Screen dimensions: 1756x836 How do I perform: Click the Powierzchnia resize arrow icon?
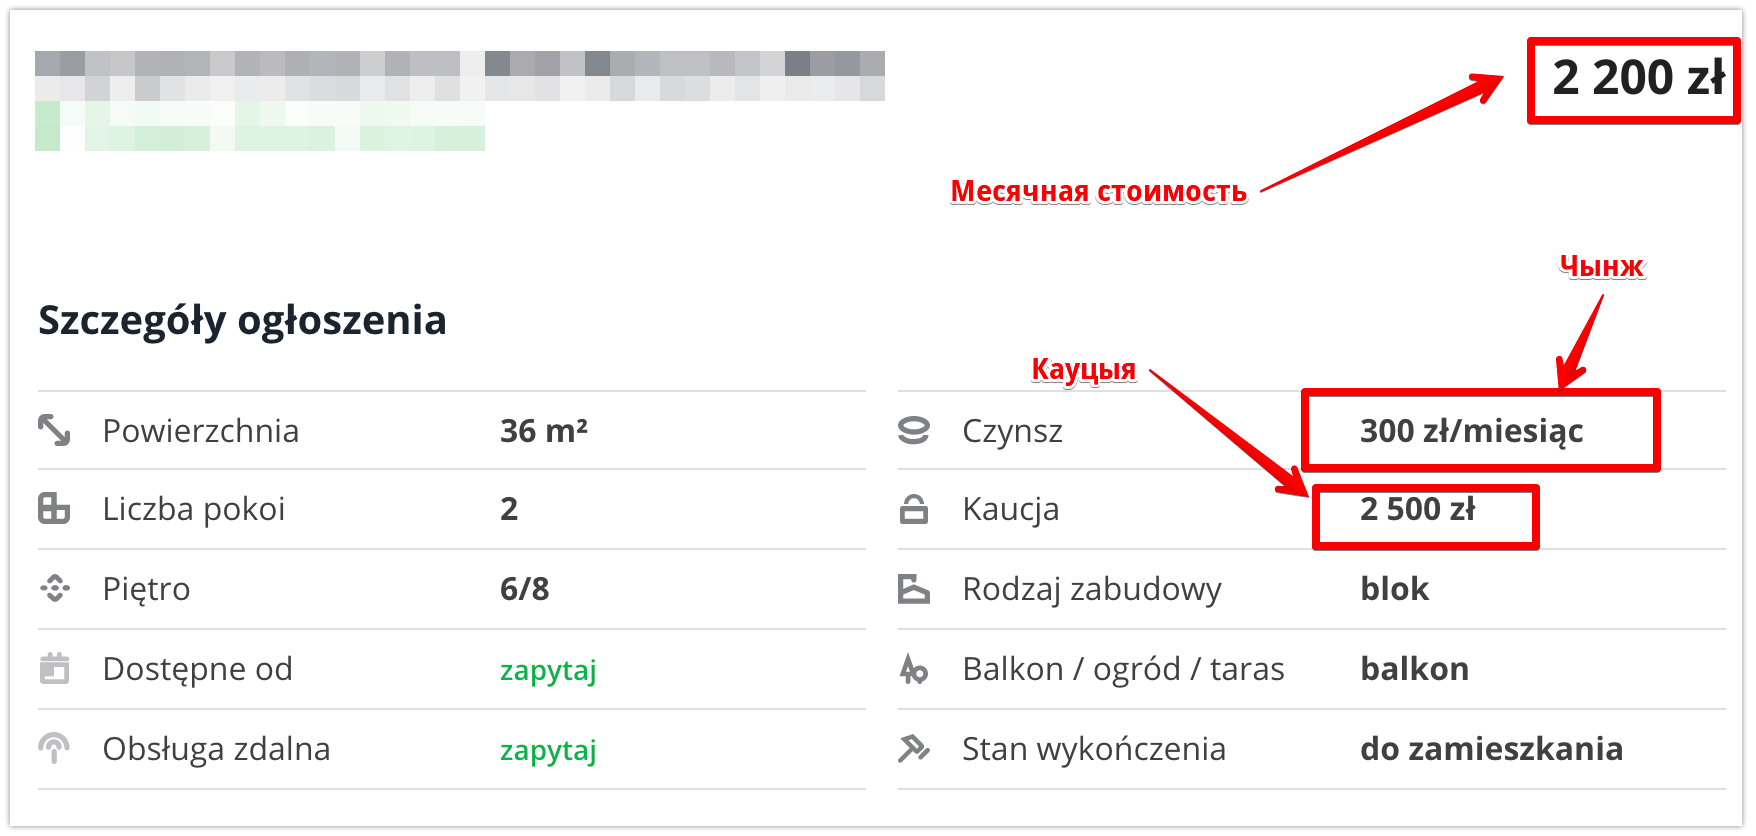[x=54, y=430]
